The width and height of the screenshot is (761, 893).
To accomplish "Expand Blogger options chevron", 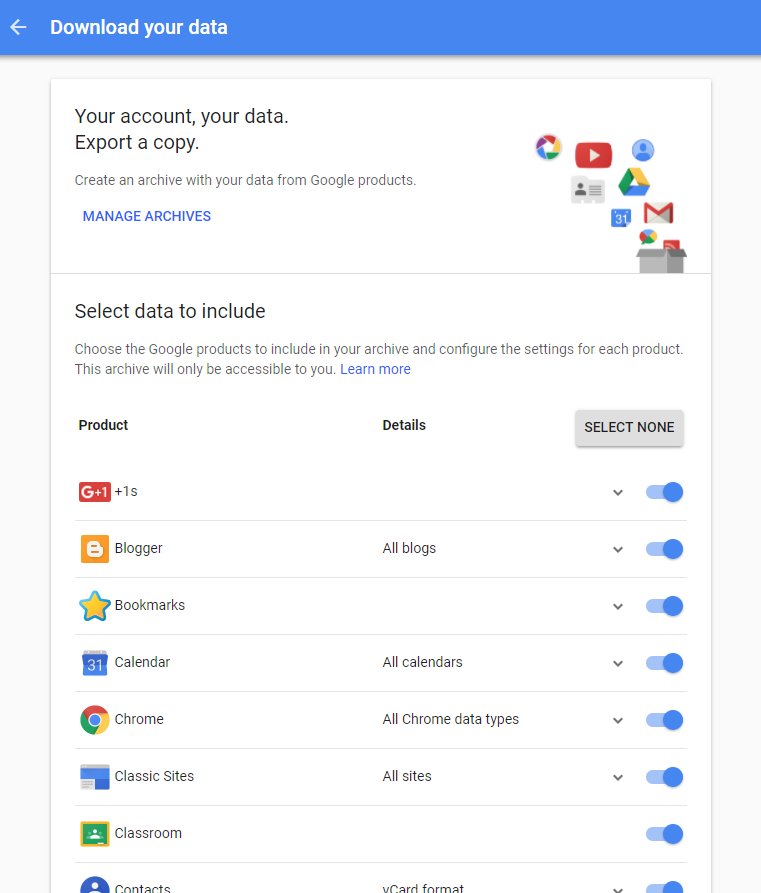I will 618,550.
